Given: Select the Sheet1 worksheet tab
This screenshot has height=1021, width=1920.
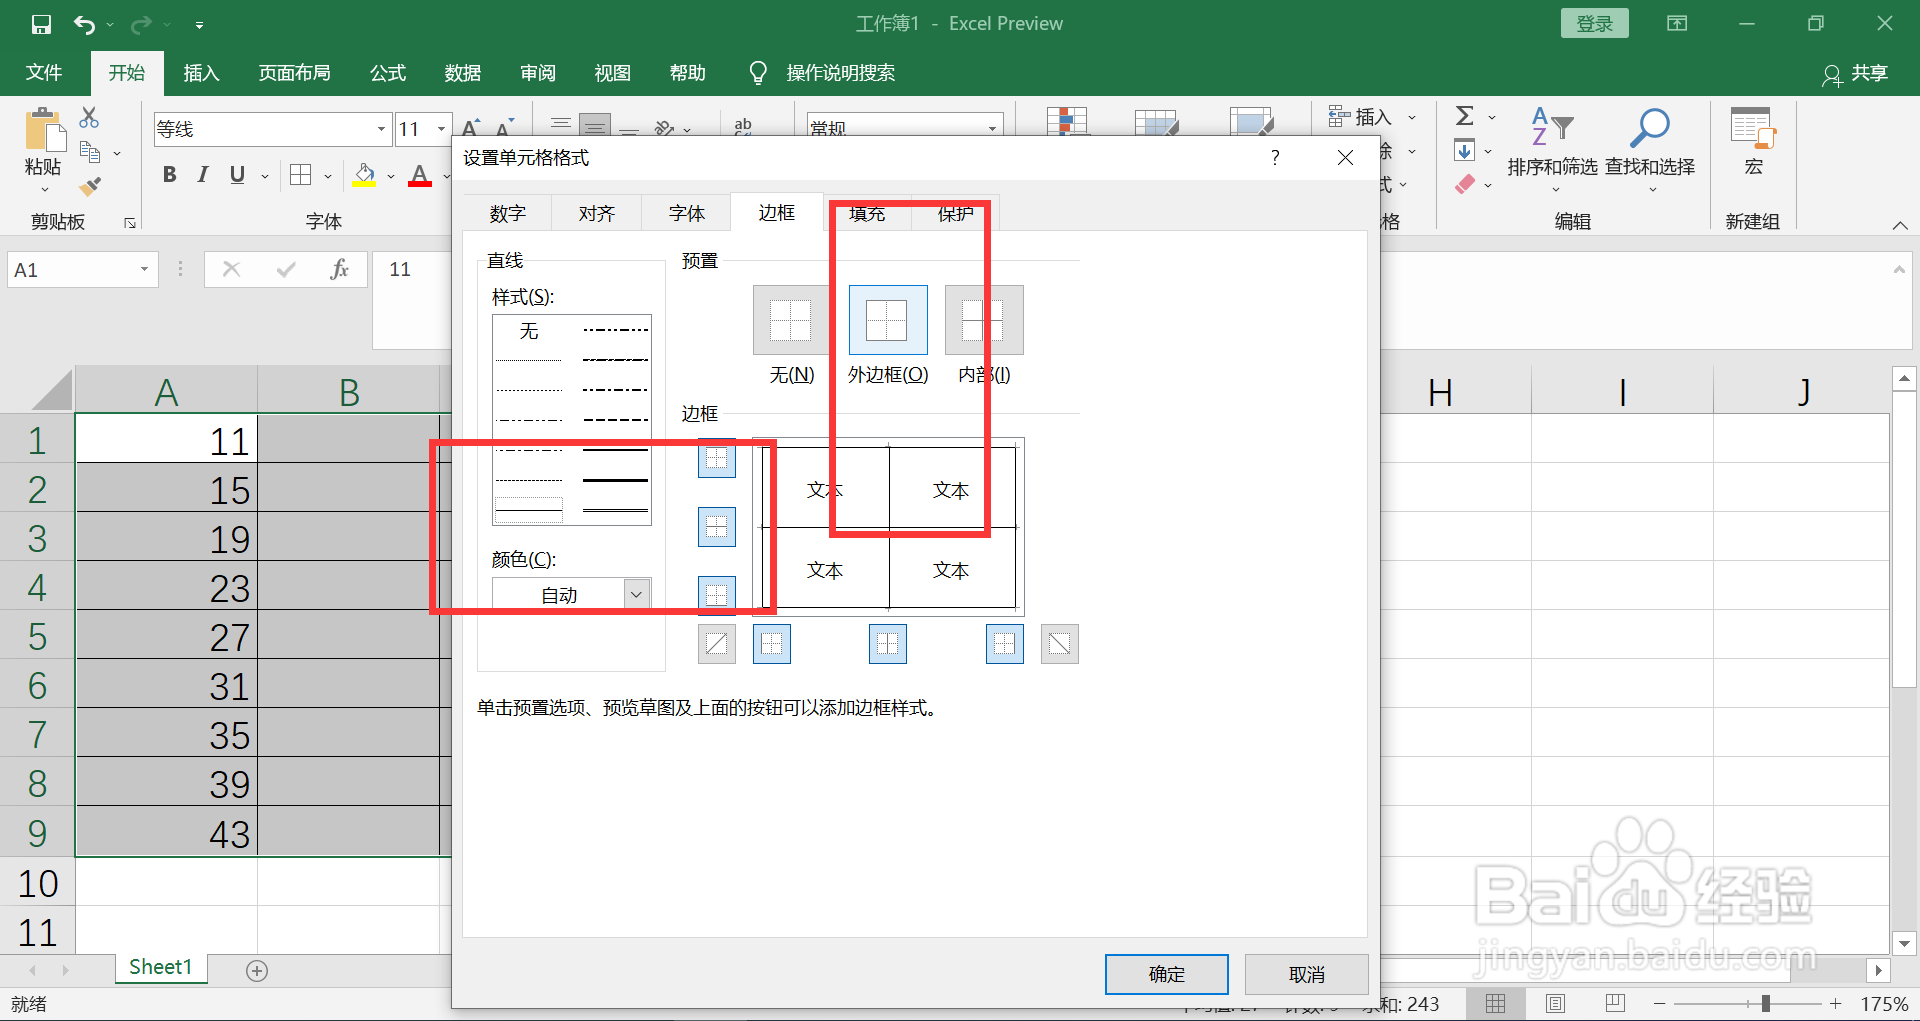Looking at the screenshot, I should click(x=160, y=967).
